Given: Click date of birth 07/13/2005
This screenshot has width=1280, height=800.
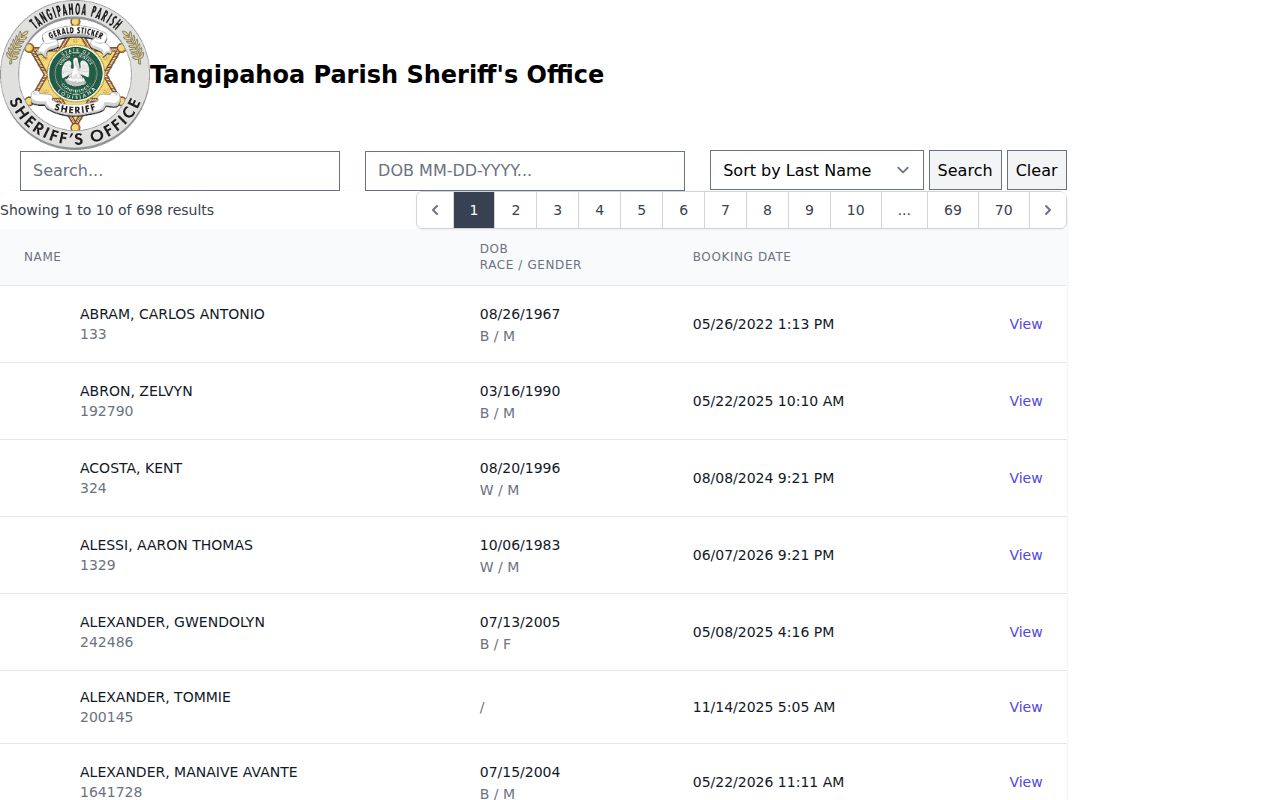Looking at the screenshot, I should [x=520, y=622].
